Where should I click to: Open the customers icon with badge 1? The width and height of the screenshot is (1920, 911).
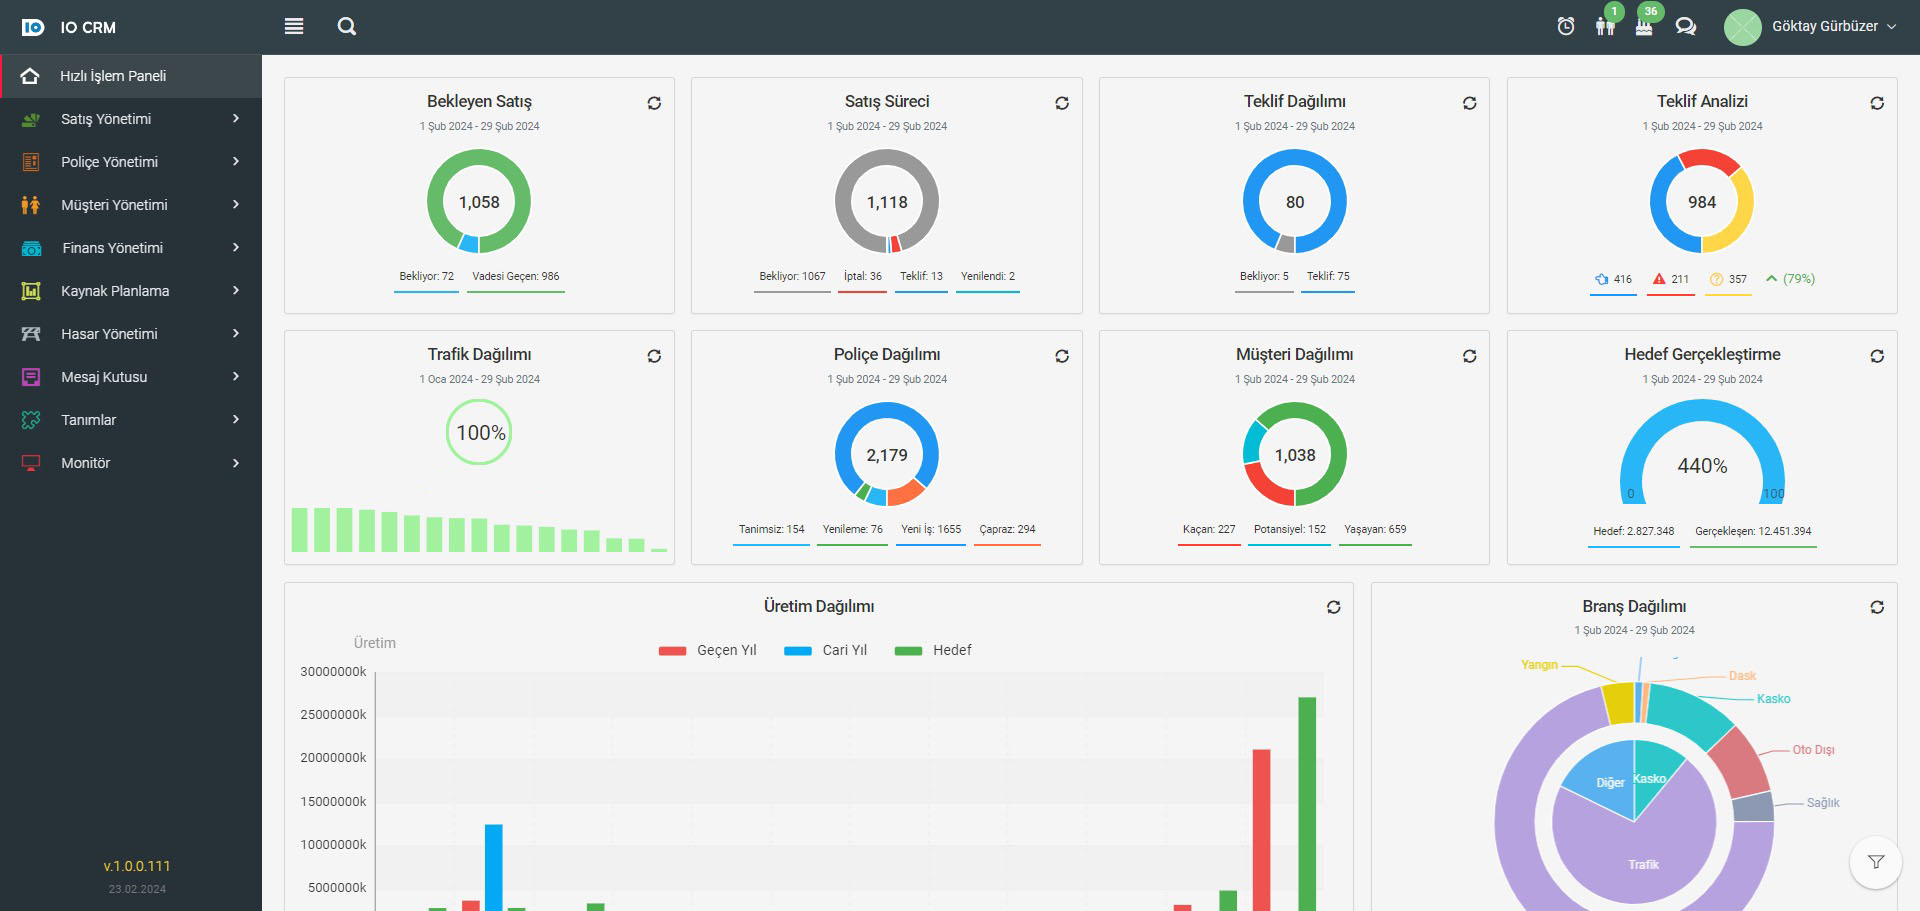[x=1605, y=26]
